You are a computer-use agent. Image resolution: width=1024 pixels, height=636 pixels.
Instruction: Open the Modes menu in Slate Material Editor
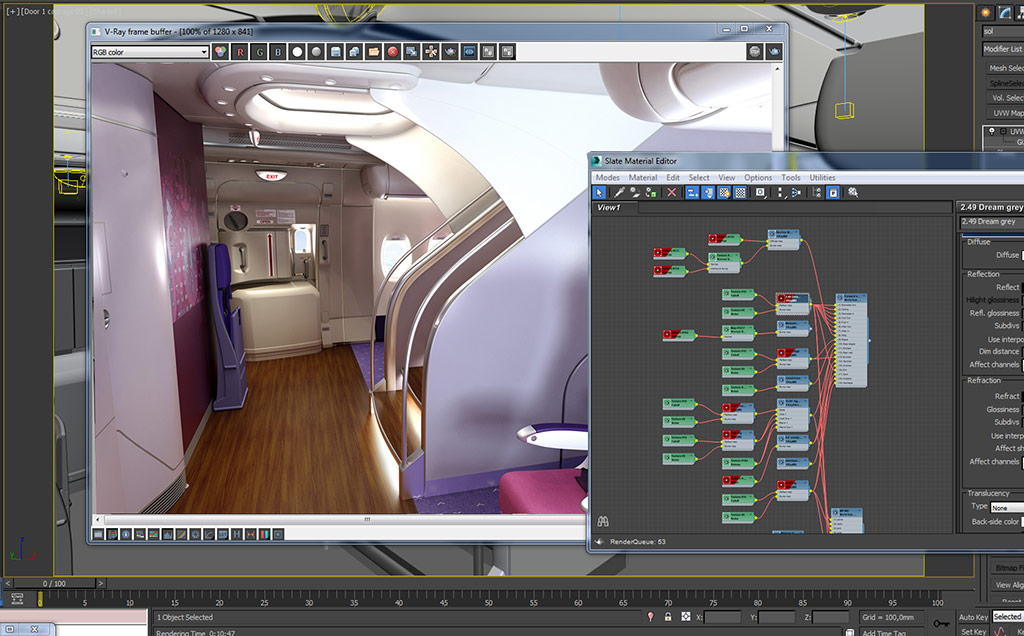coord(607,178)
